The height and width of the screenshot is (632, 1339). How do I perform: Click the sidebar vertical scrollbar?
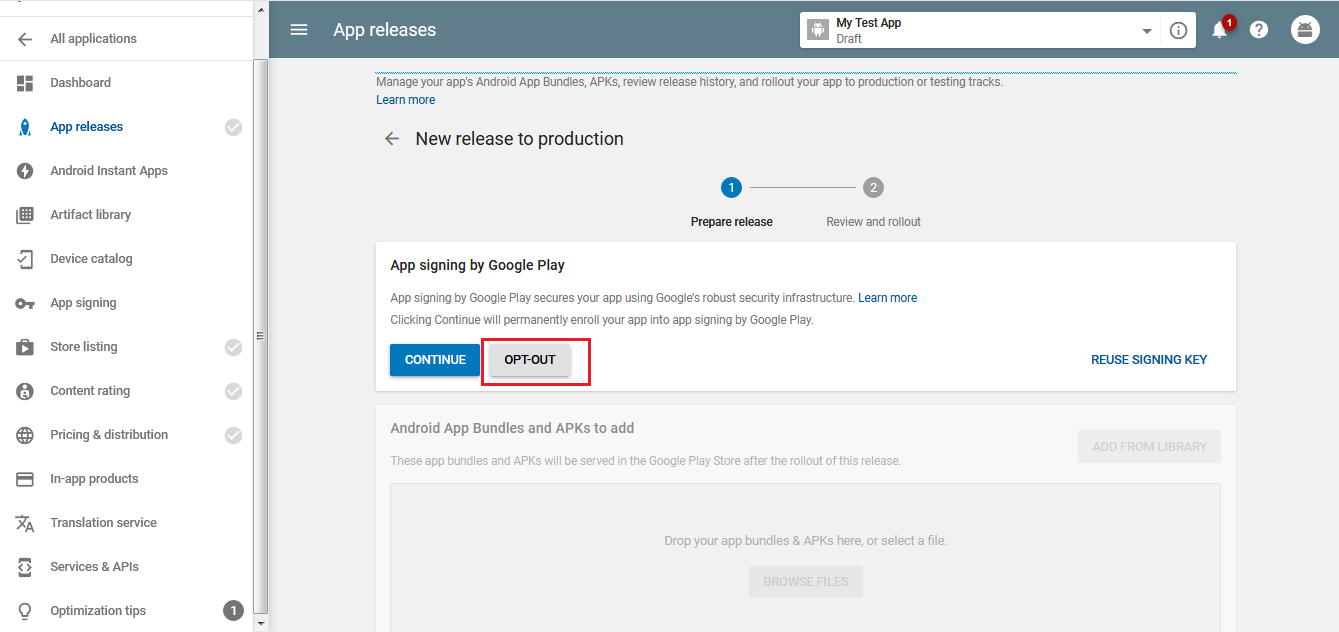click(x=261, y=335)
